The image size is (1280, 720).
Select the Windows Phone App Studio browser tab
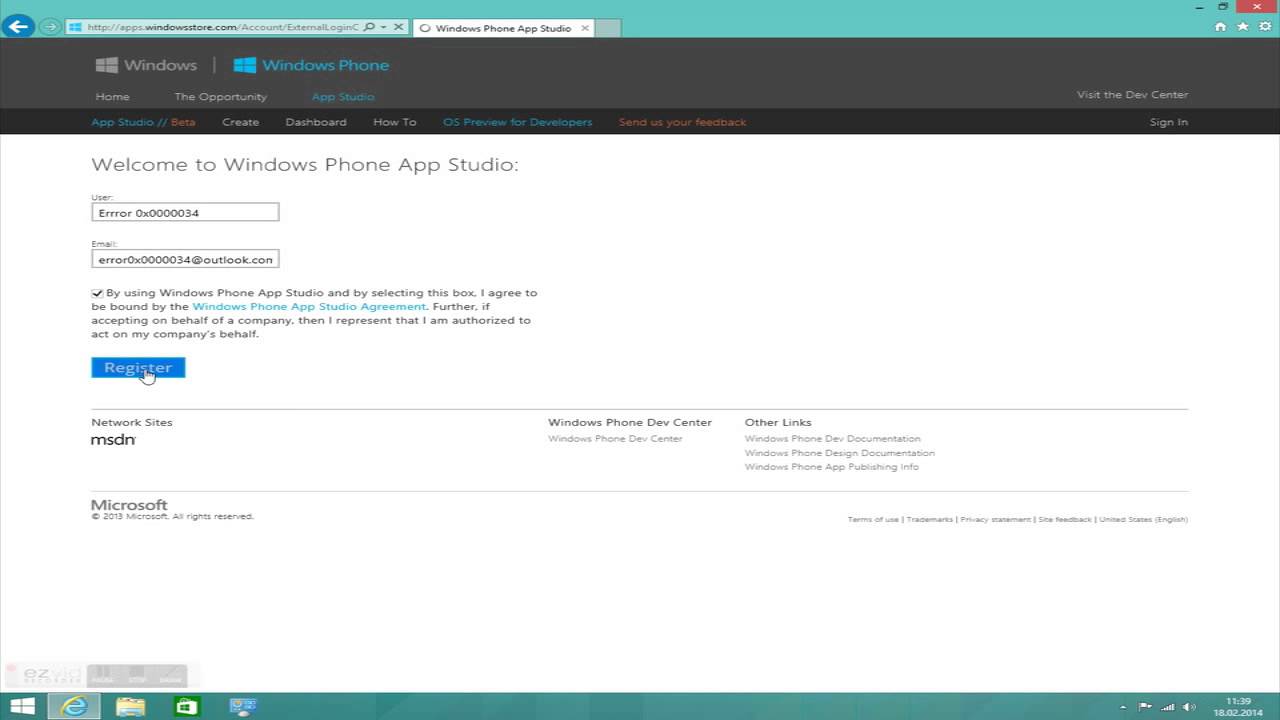point(502,28)
